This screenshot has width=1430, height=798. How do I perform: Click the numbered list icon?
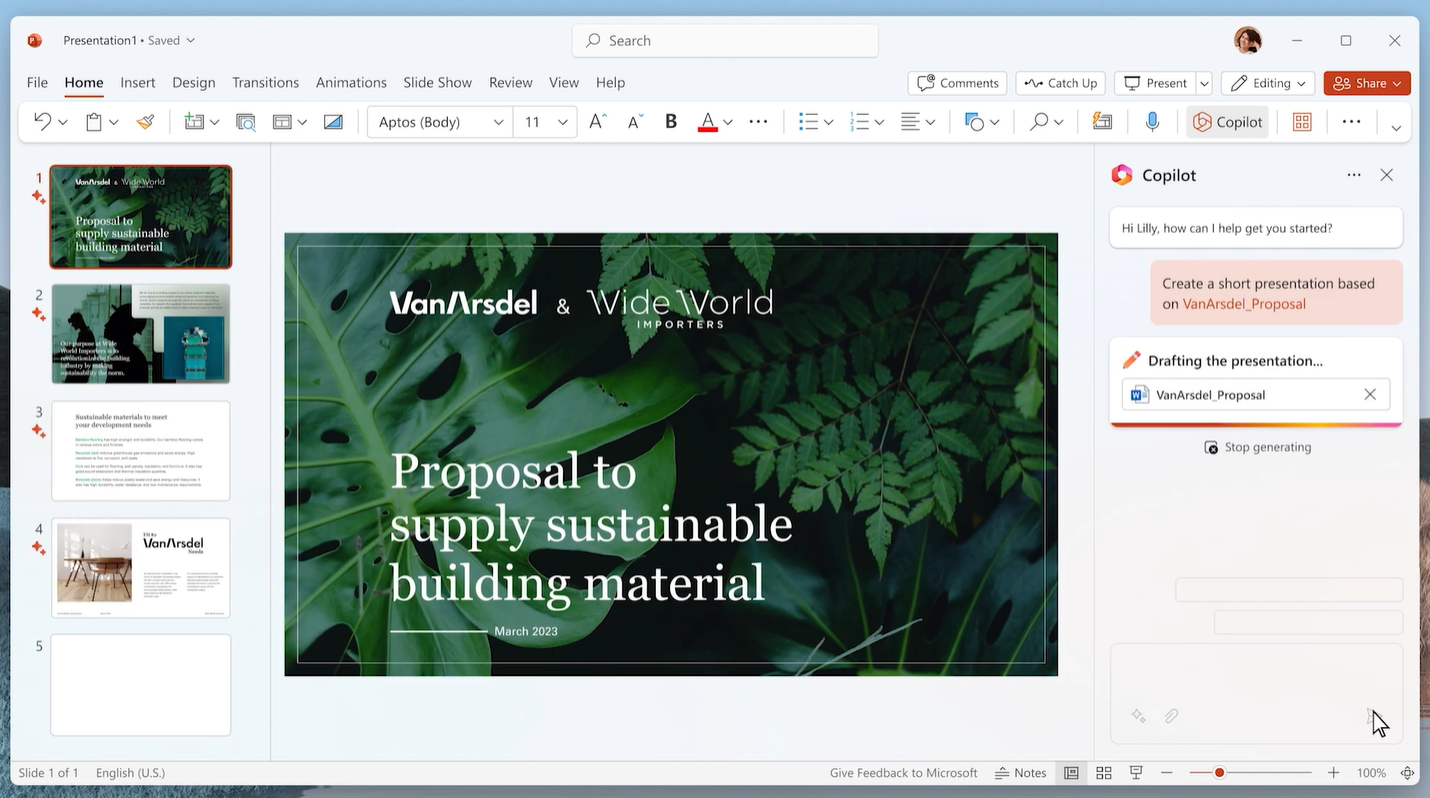point(860,122)
